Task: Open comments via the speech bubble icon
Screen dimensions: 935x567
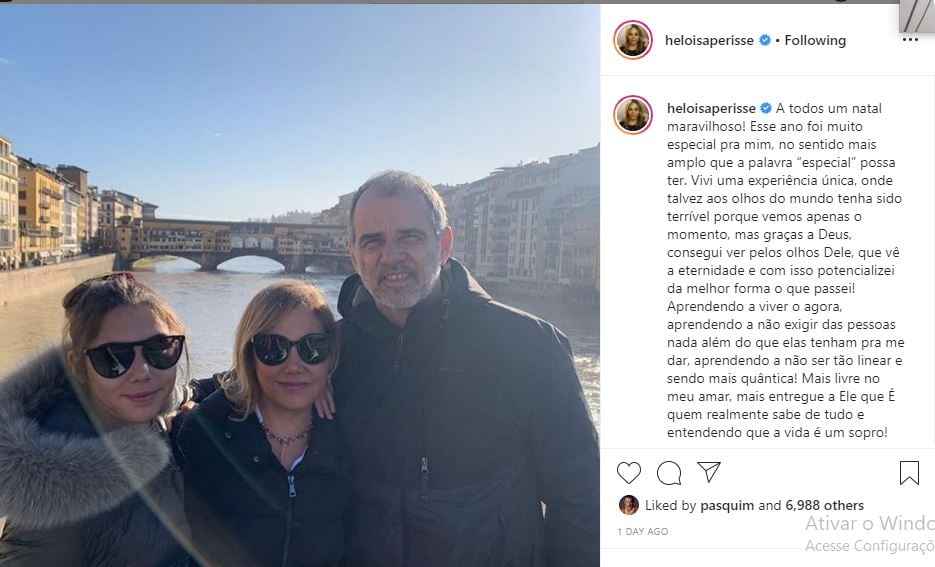Action: (669, 473)
